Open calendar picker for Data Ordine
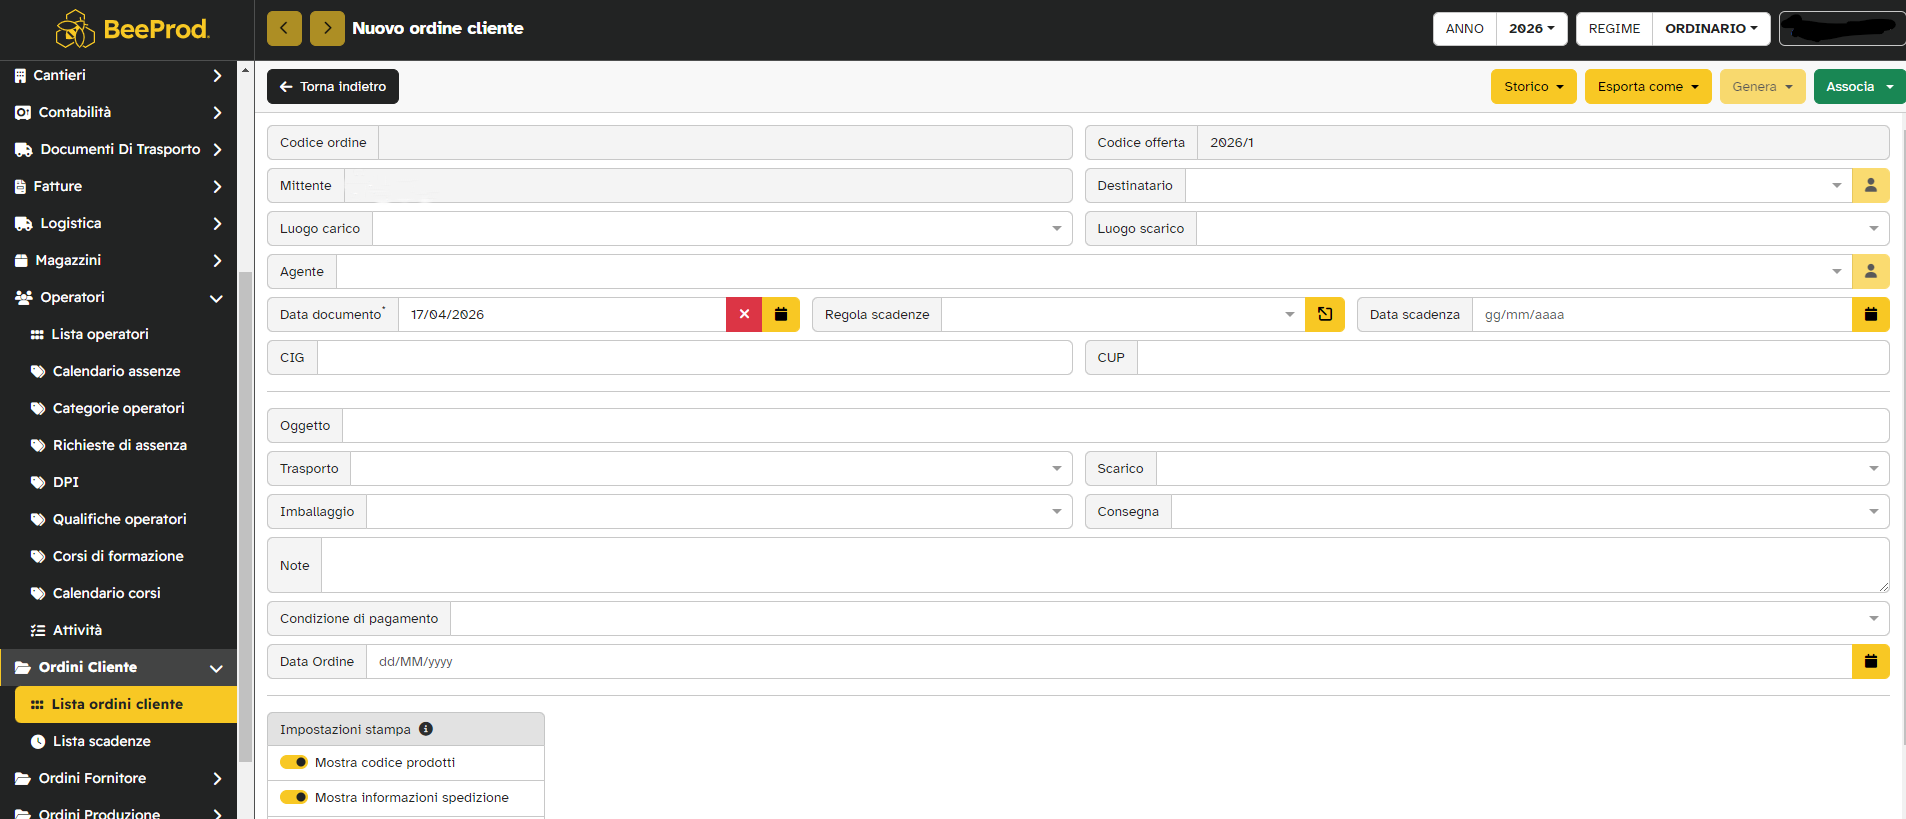The width and height of the screenshot is (1906, 819). click(1870, 661)
